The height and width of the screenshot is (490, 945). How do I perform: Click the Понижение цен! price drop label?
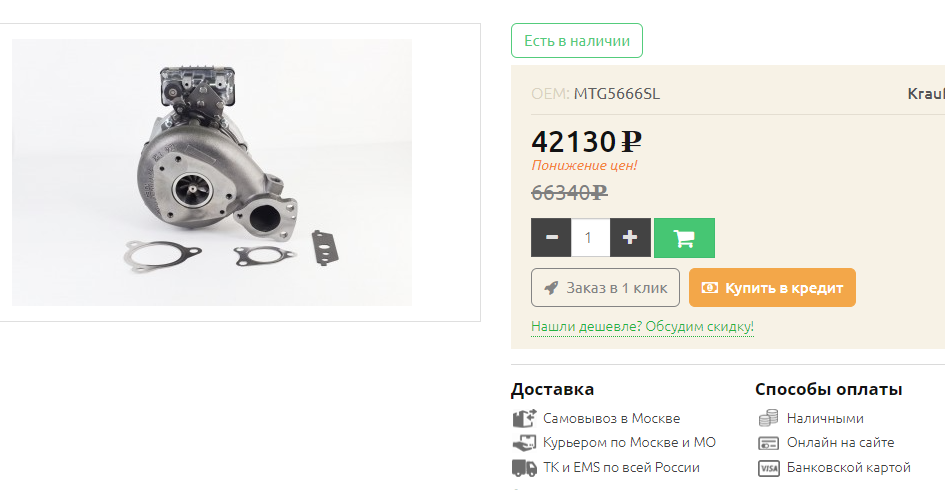(x=584, y=165)
